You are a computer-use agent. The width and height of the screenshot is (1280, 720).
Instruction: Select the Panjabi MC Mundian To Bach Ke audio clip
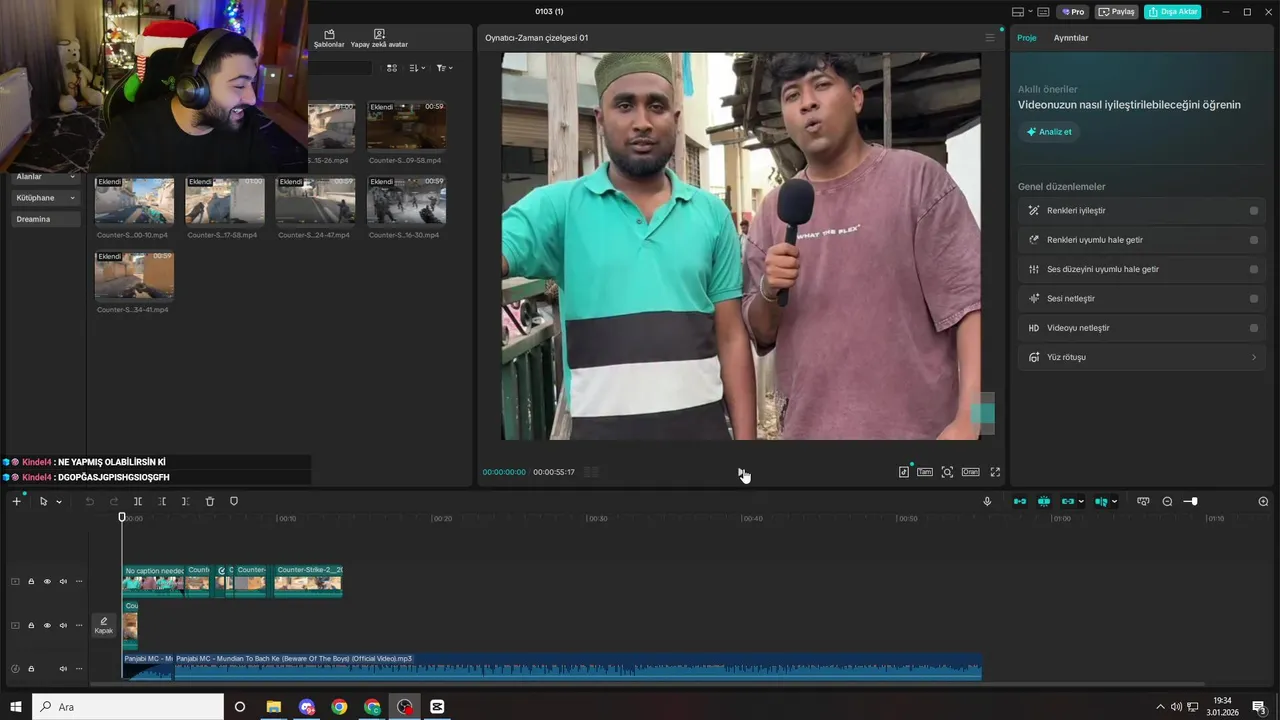click(x=578, y=667)
